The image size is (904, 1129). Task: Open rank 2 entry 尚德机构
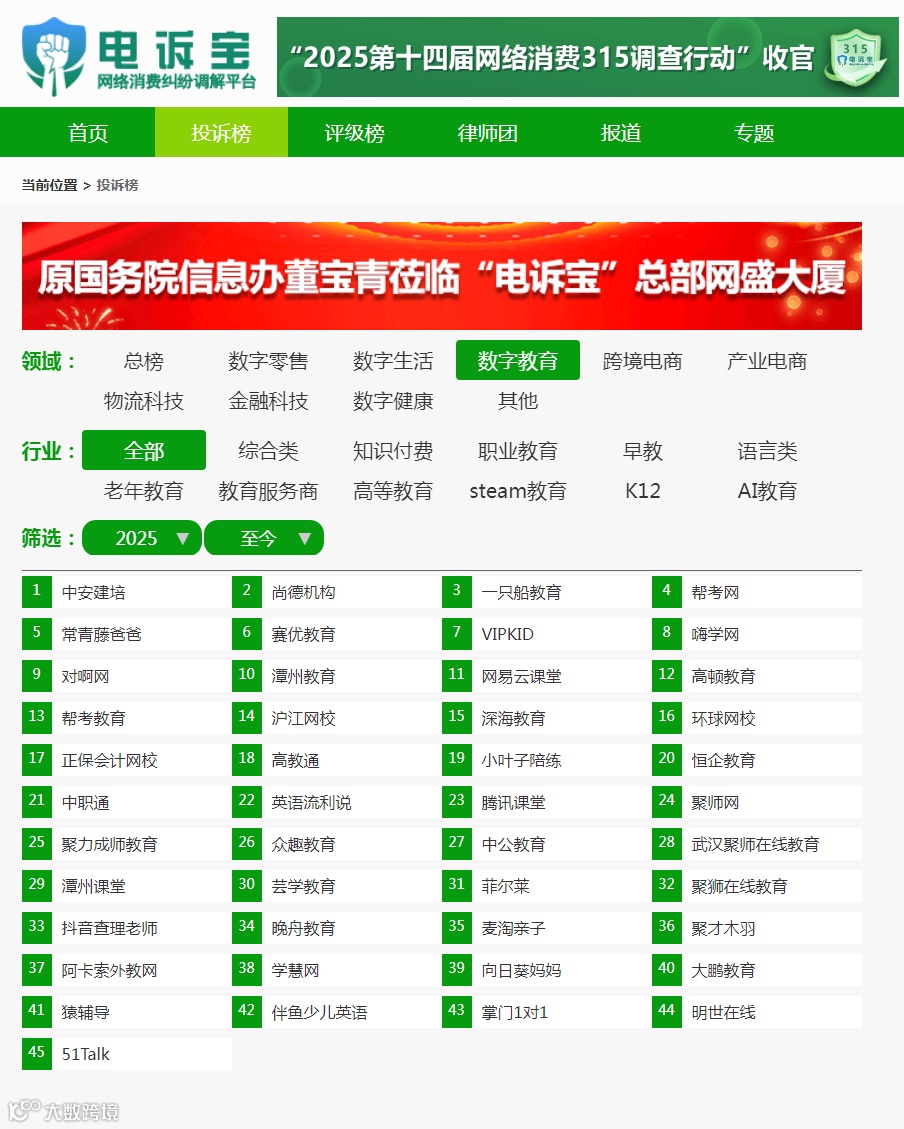point(337,592)
